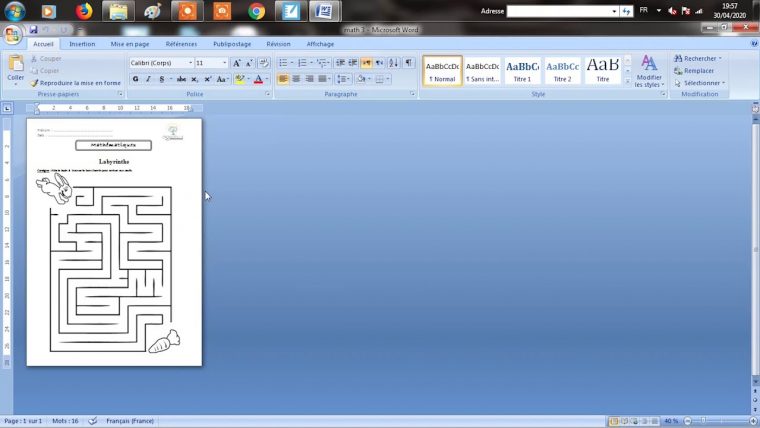The width and height of the screenshot is (760, 428).
Task: Open the Mise en page tab
Action: (130, 44)
